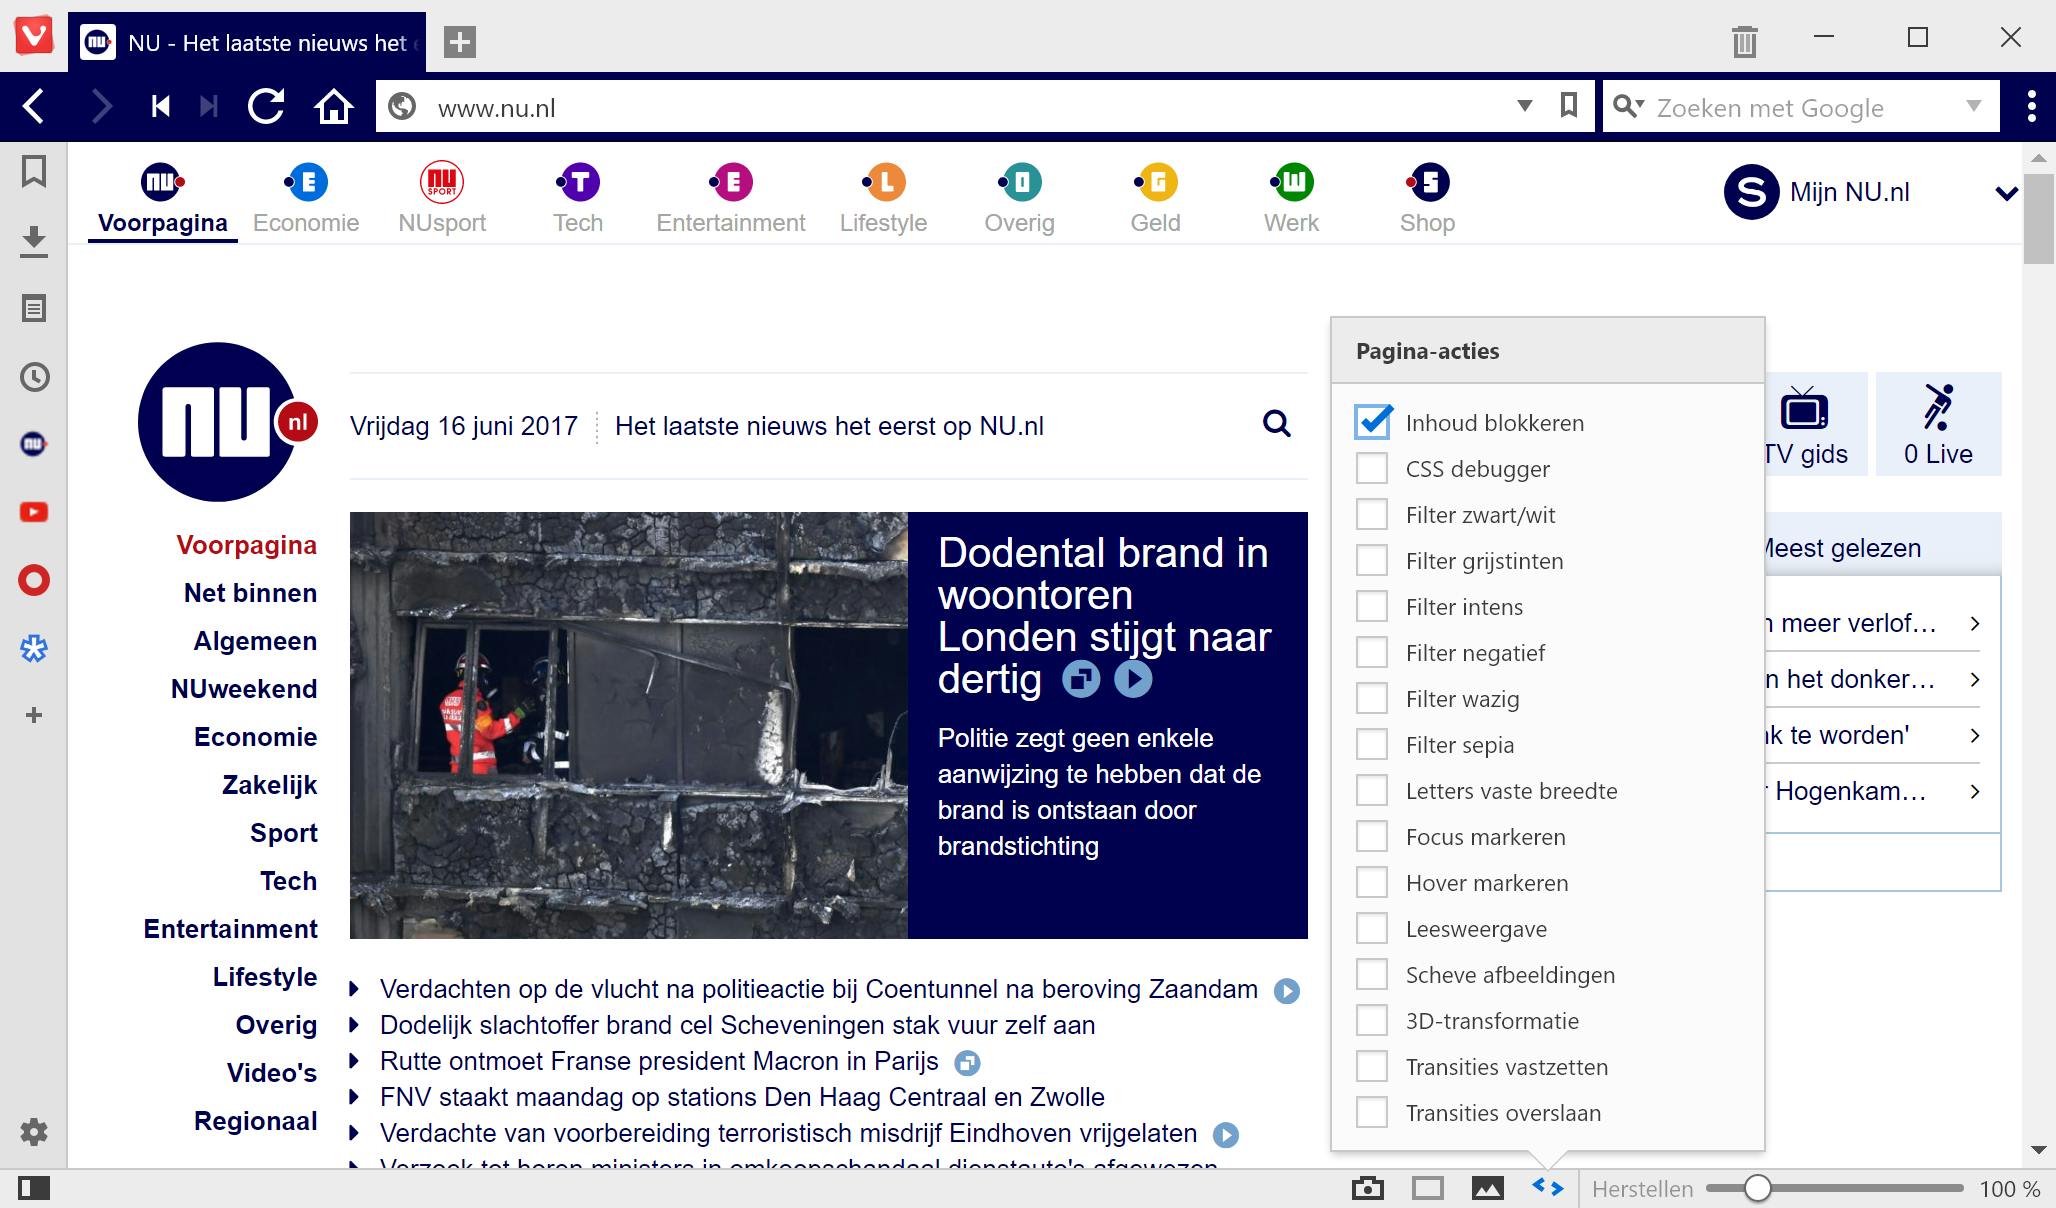The image size is (2056, 1208).
Task: Open Vivaldi settings via gear icon
Action: click(35, 1133)
